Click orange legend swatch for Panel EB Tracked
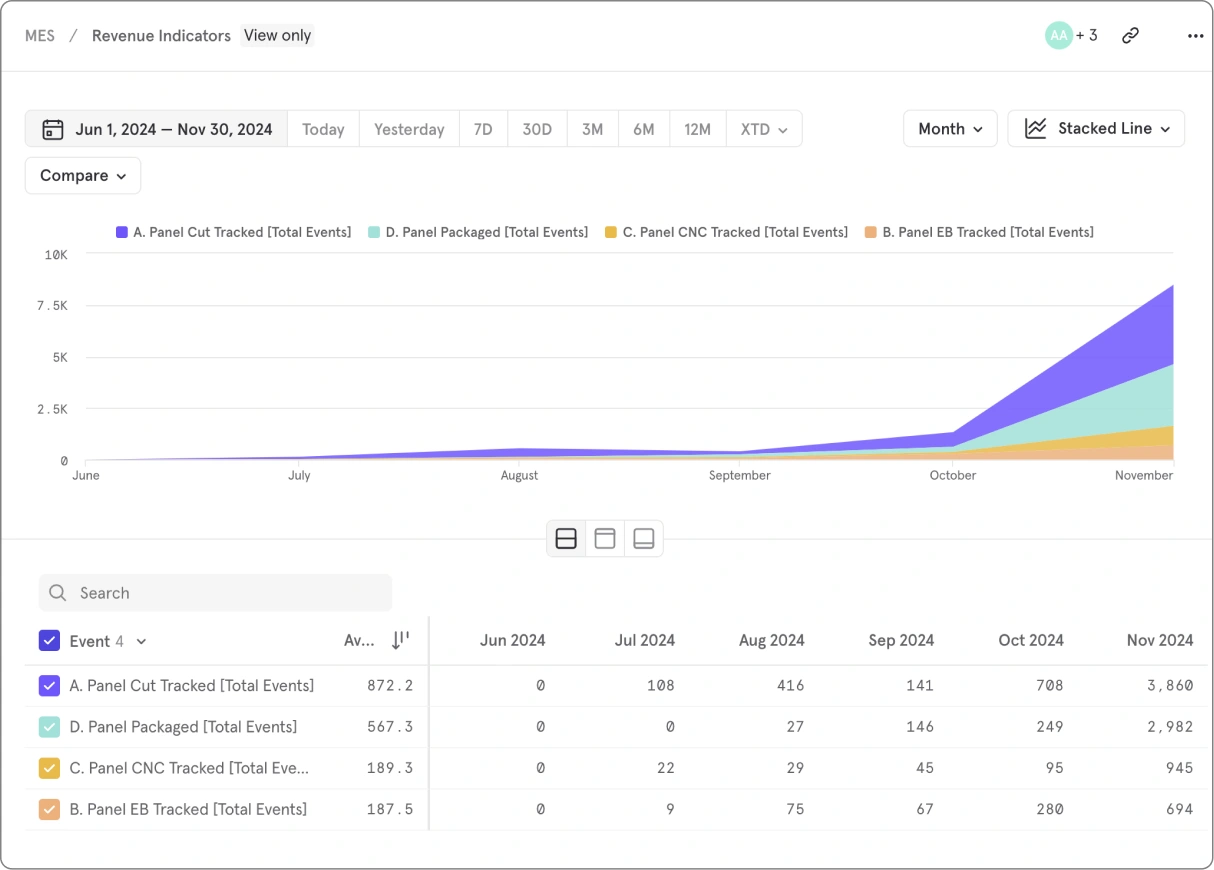 (871, 232)
